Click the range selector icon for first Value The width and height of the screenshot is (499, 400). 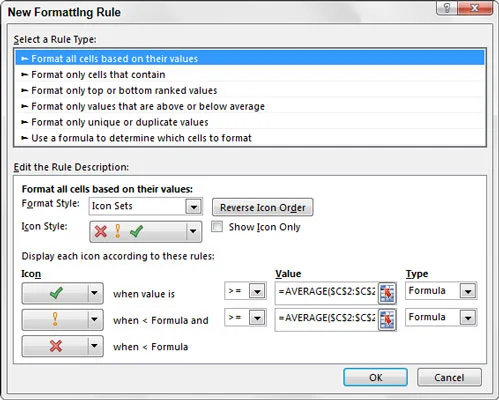[x=387, y=293]
